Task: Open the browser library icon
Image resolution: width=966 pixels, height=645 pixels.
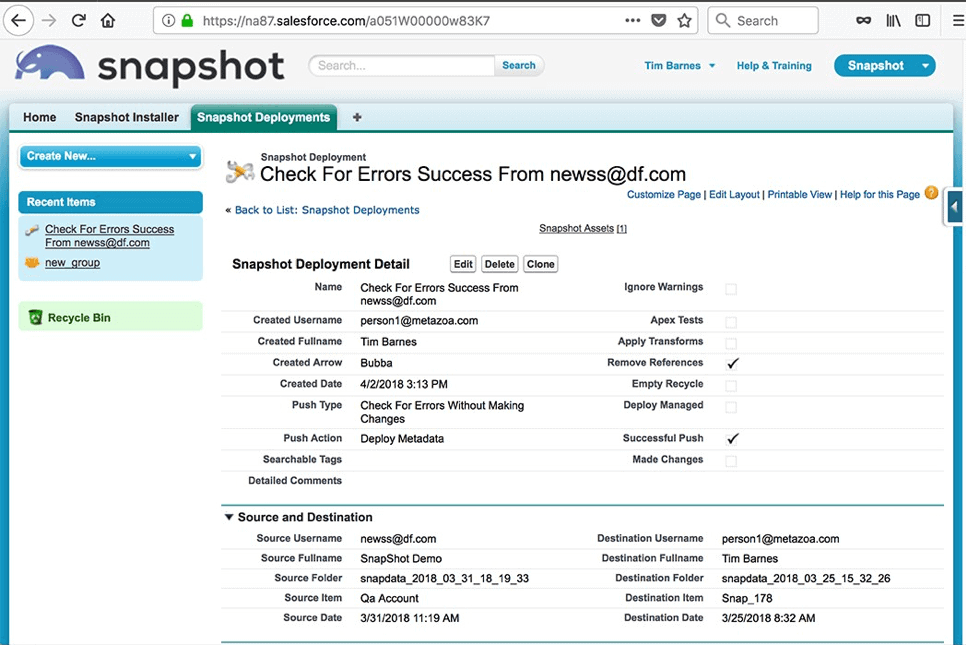Action: [x=893, y=21]
